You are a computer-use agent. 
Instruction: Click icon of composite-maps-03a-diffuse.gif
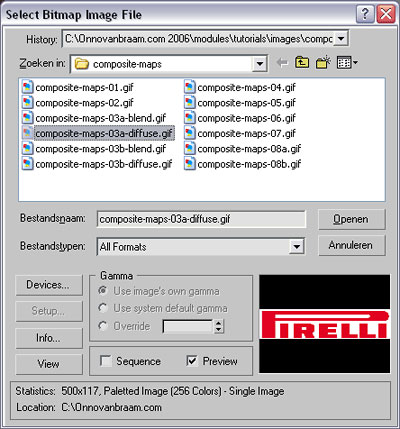(x=27, y=133)
